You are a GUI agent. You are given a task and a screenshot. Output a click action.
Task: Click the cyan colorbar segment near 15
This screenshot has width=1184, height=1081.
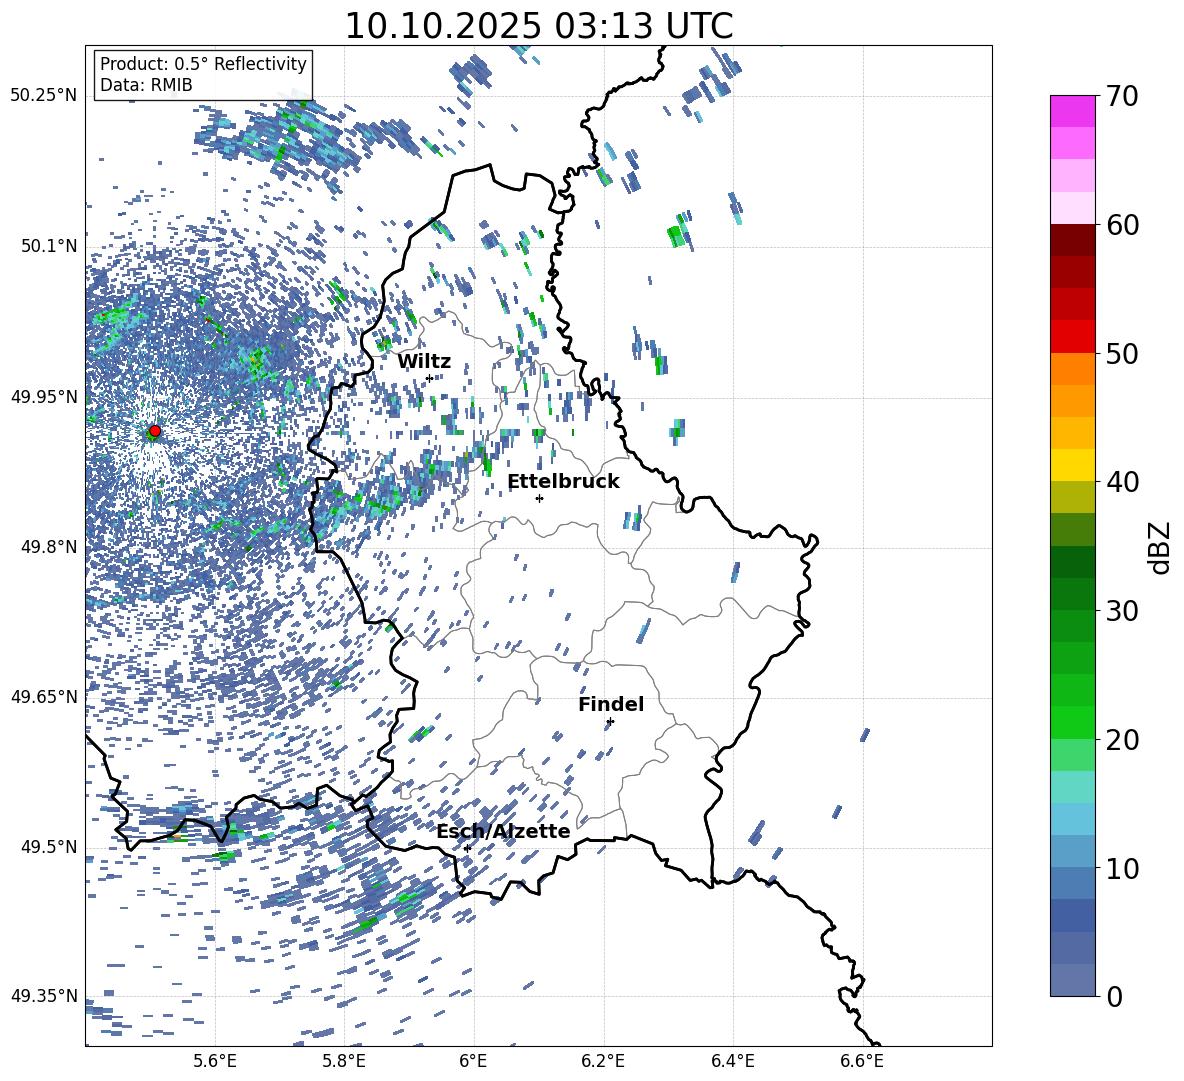1073,787
